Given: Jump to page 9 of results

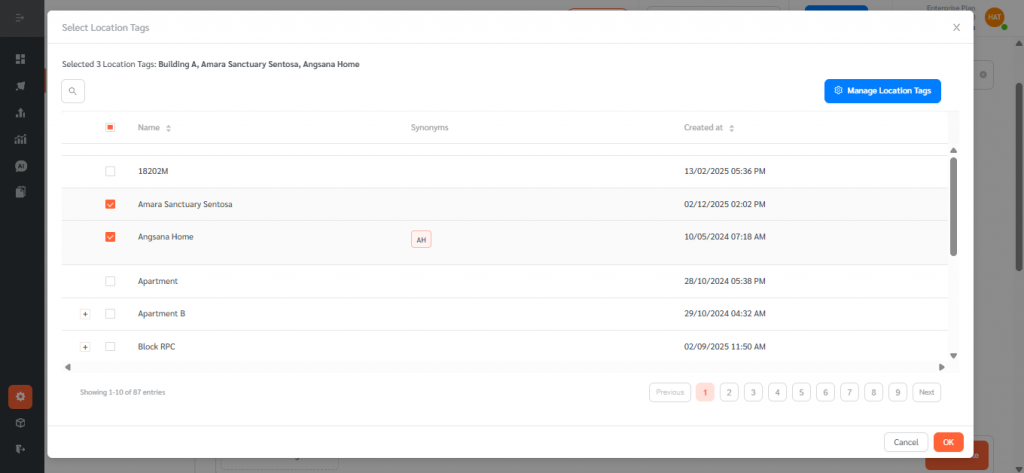Looking at the screenshot, I should [897, 392].
